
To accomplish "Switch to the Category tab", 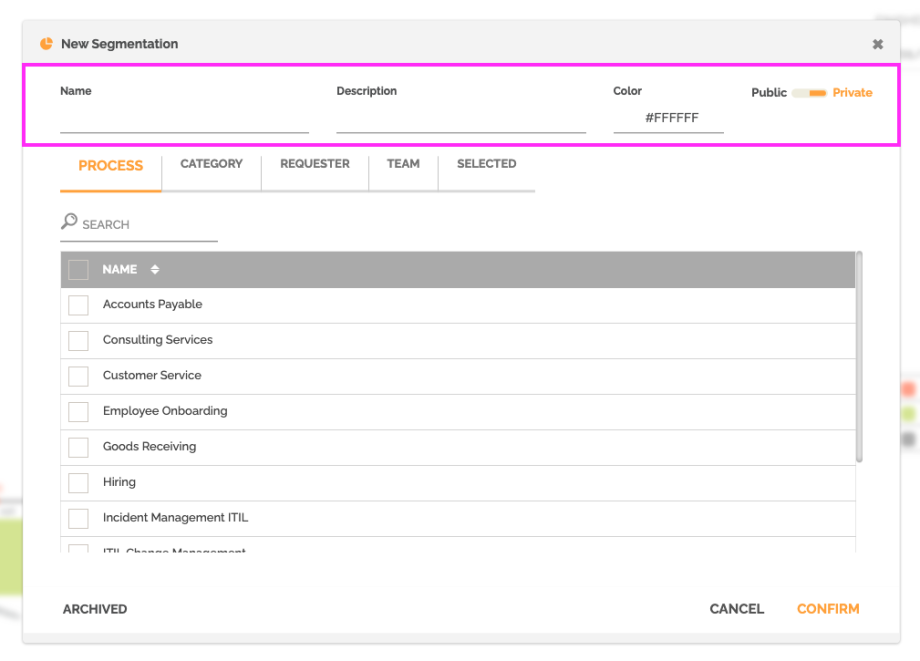I will click(x=211, y=164).
